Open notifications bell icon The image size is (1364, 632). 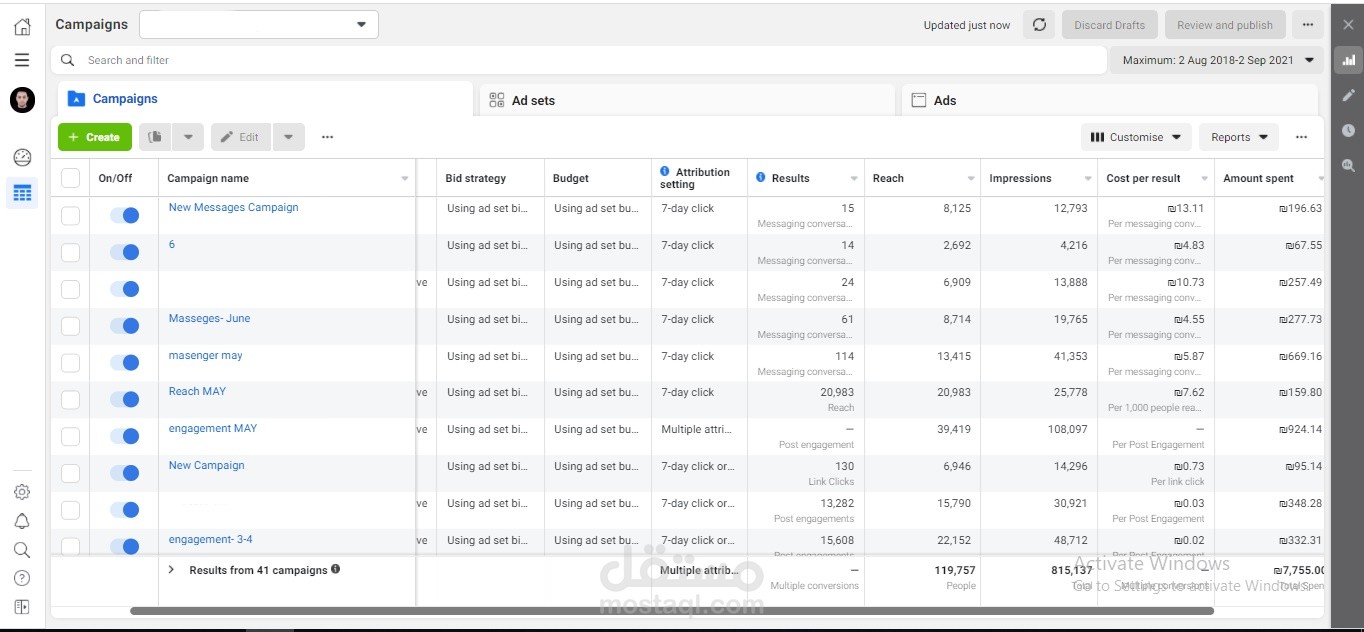[22, 521]
